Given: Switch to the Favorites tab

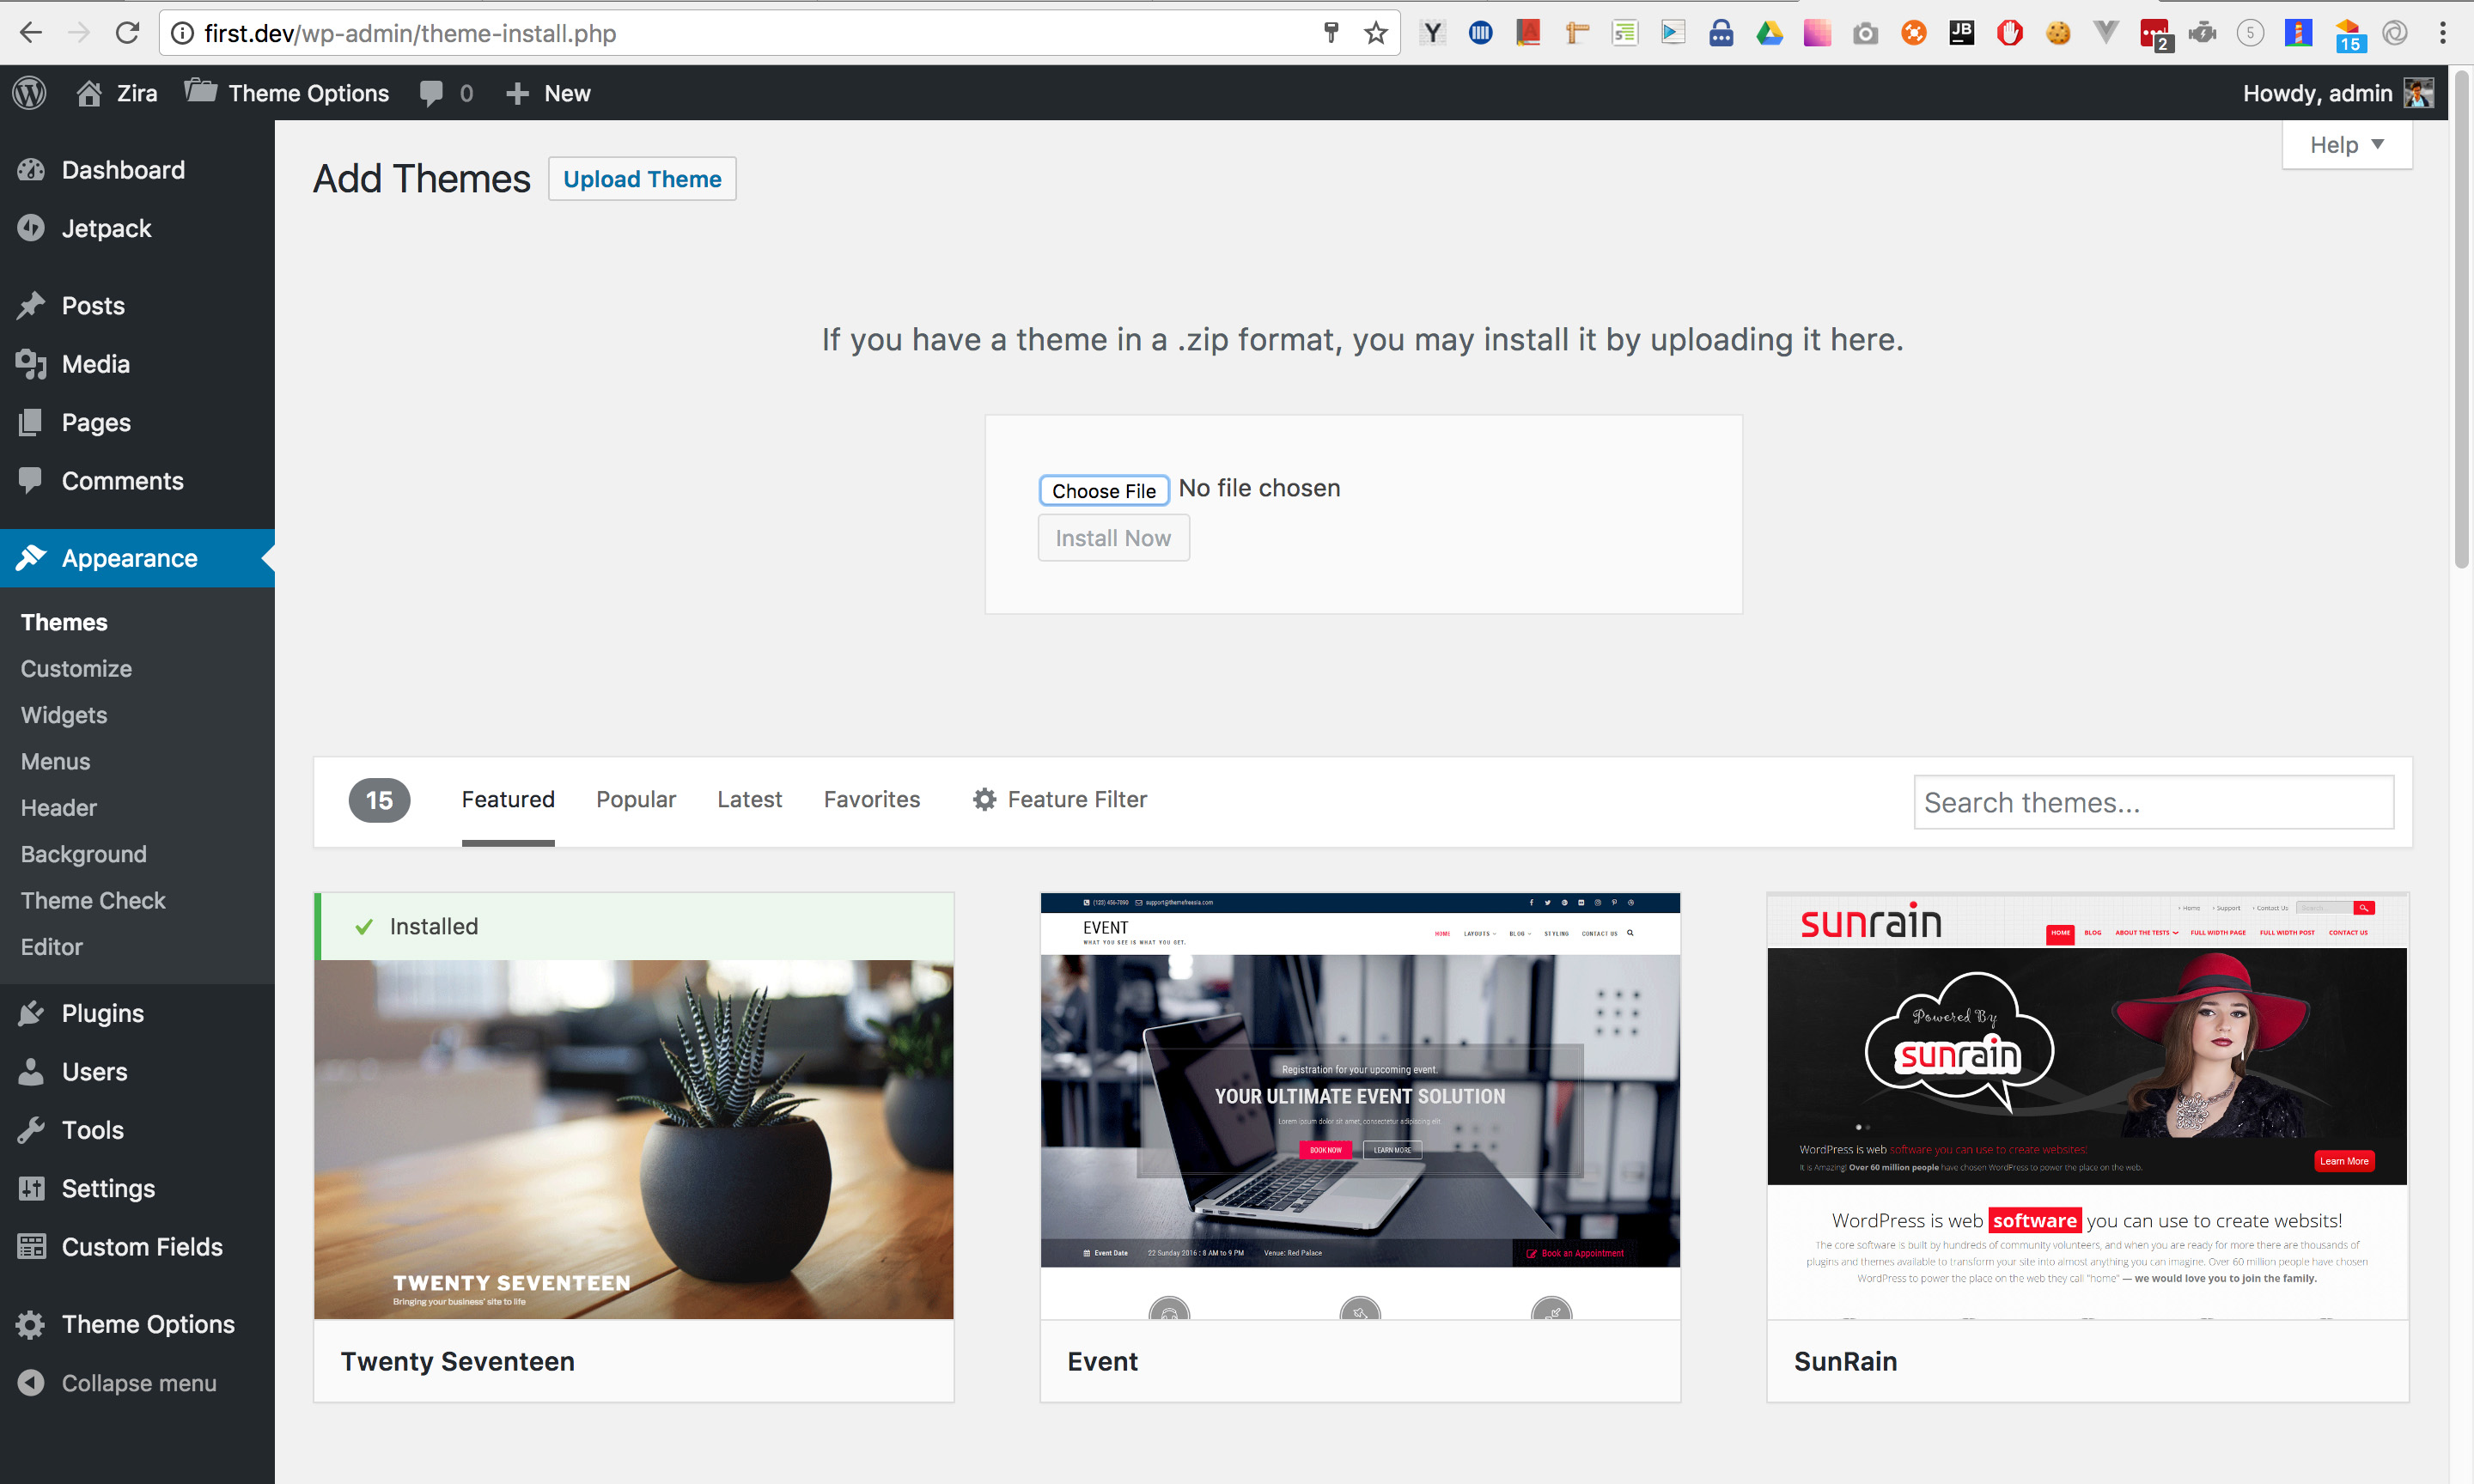Looking at the screenshot, I should (872, 799).
